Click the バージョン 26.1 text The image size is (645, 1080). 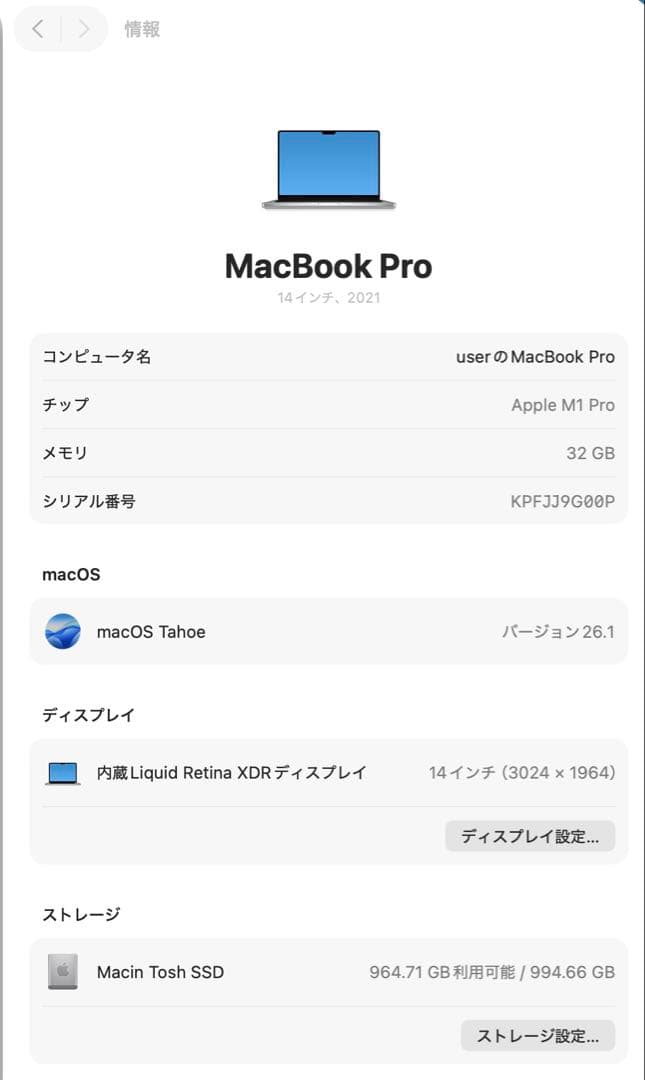pyautogui.click(x=558, y=632)
